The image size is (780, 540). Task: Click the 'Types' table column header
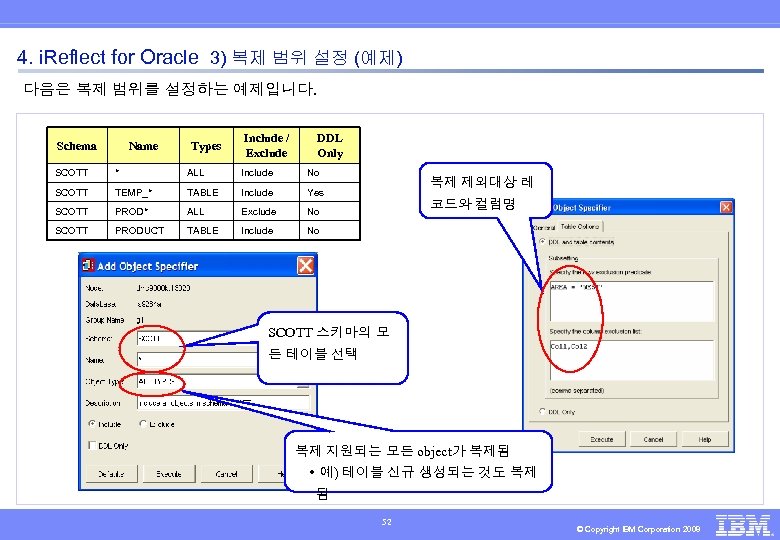[x=206, y=146]
